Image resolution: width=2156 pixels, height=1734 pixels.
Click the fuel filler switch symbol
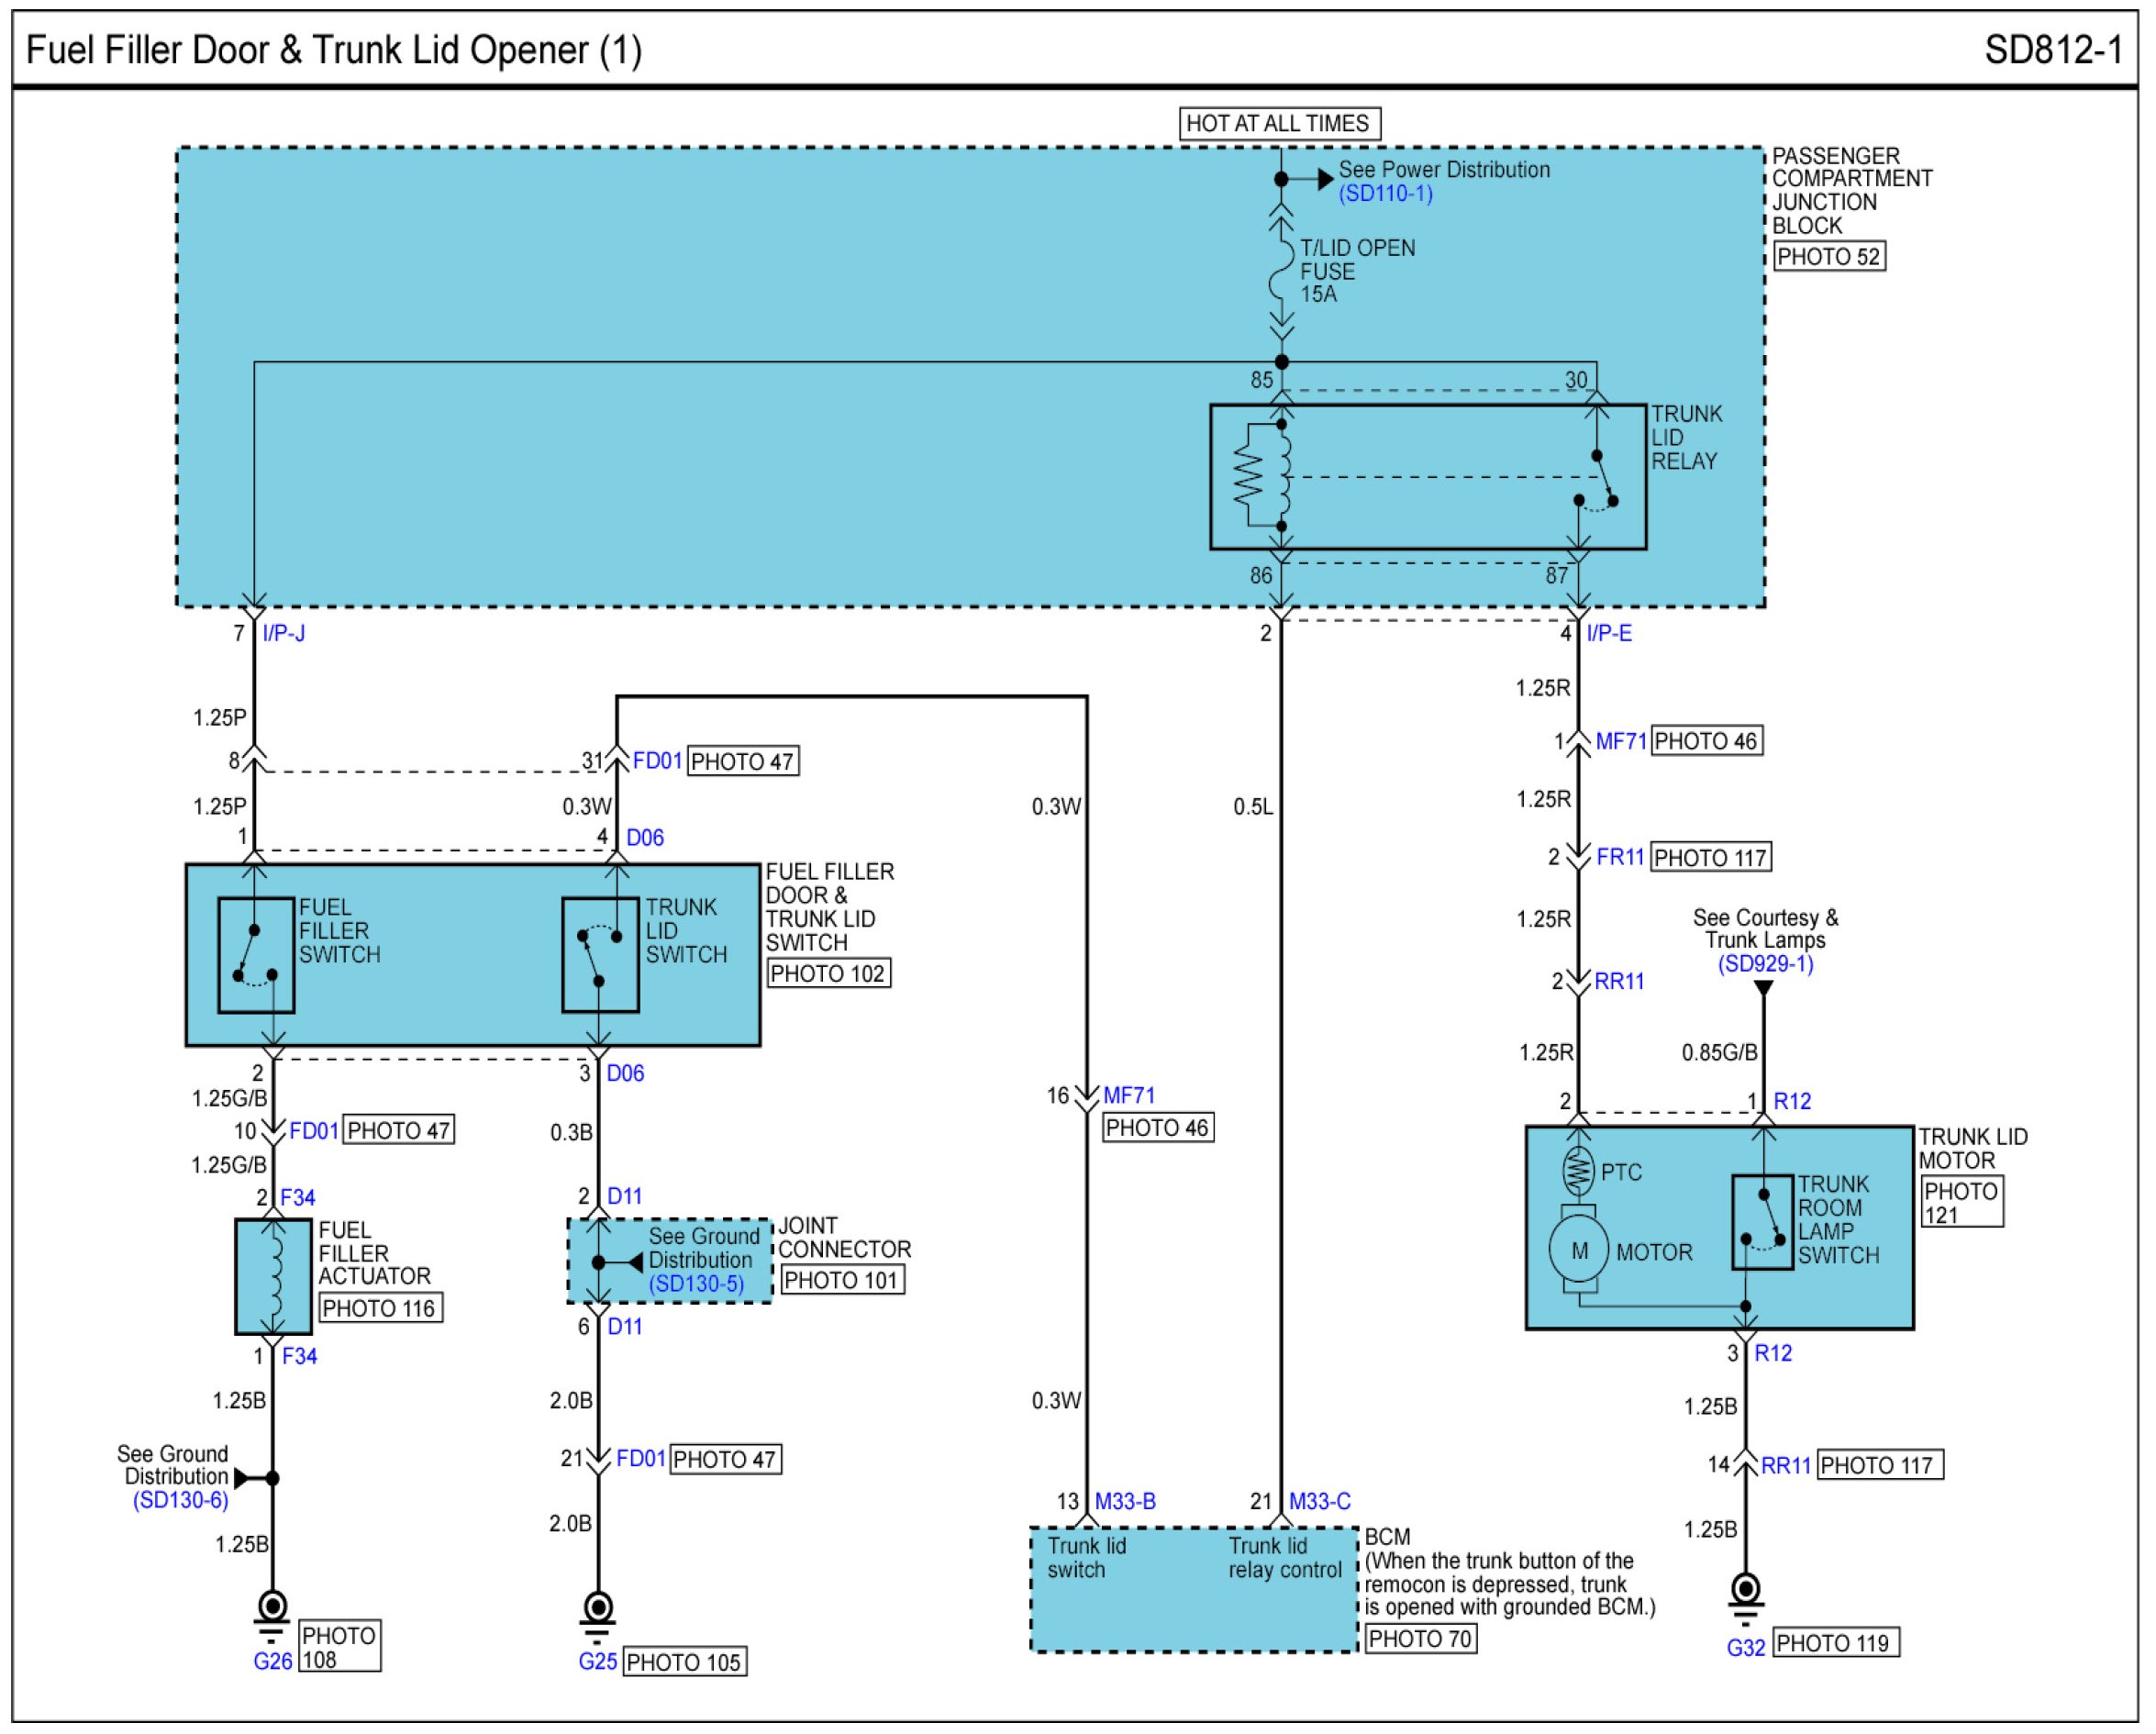click(256, 955)
